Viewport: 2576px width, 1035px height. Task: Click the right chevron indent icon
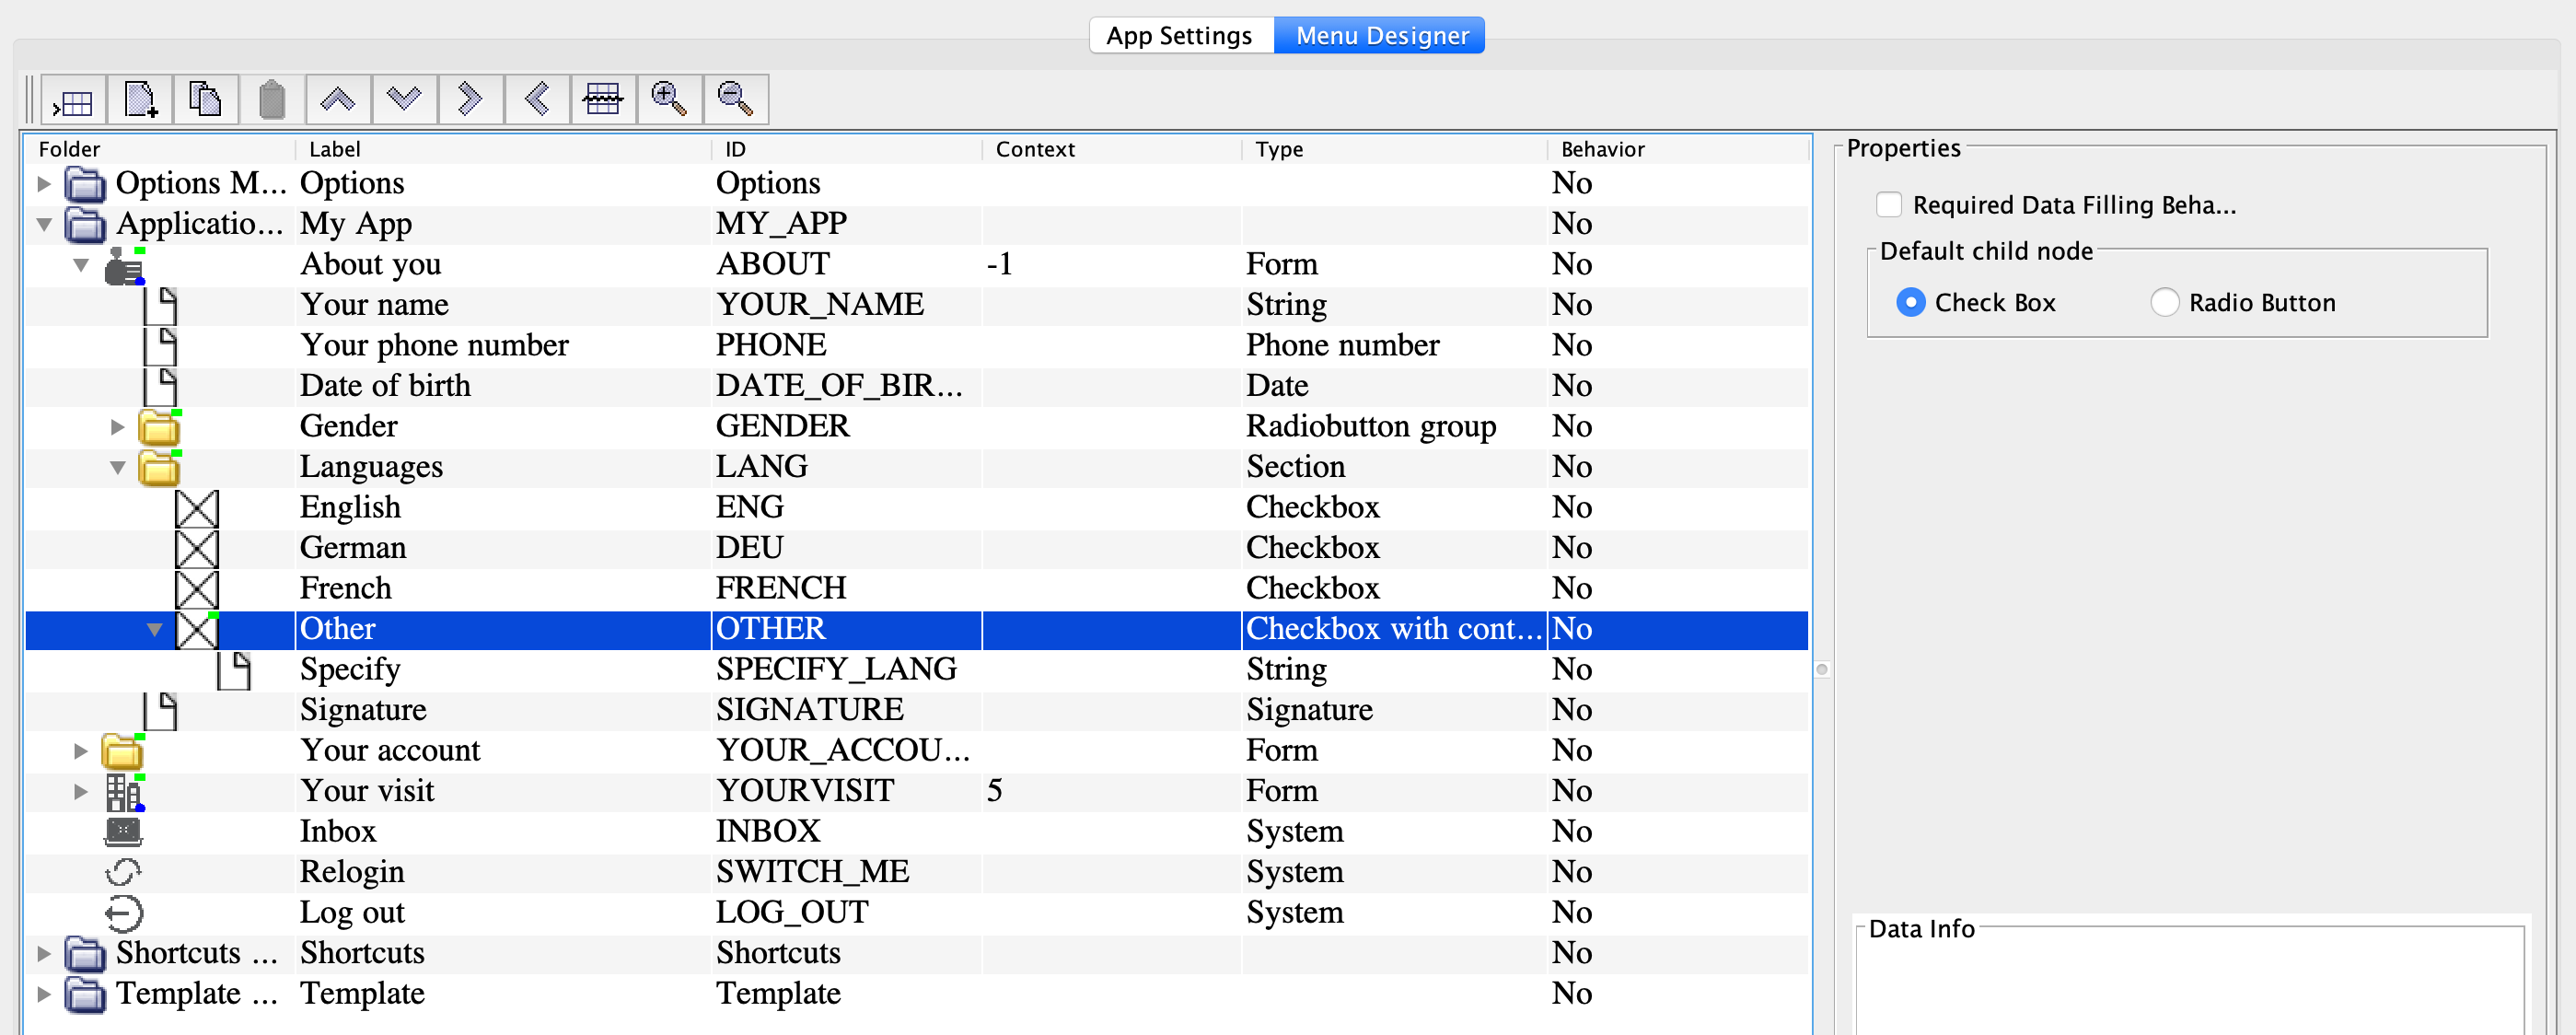point(470,100)
